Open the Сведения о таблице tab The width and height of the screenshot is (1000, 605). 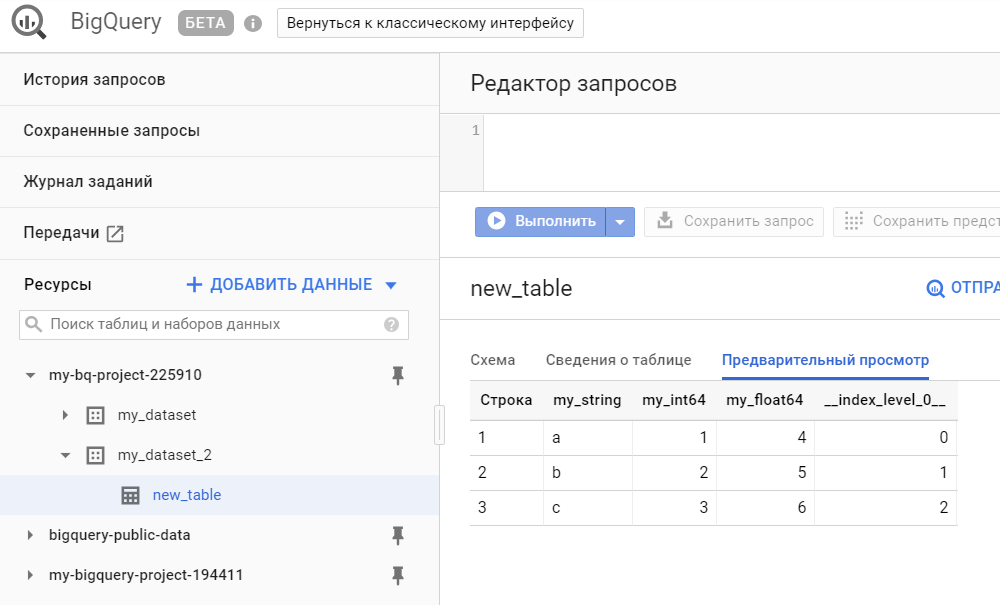pyautogui.click(x=618, y=360)
